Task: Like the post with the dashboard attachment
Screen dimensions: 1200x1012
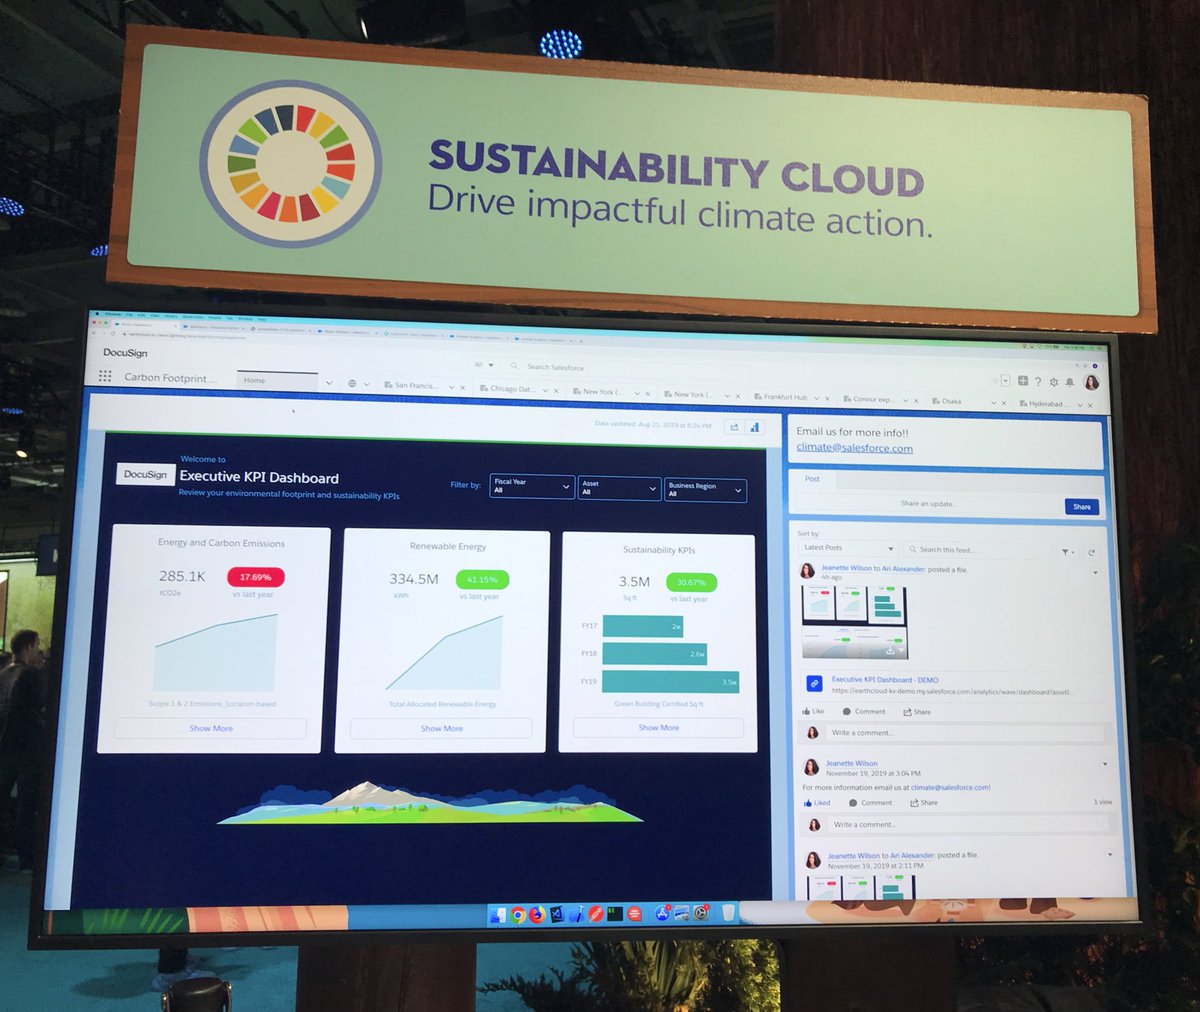Action: point(813,711)
